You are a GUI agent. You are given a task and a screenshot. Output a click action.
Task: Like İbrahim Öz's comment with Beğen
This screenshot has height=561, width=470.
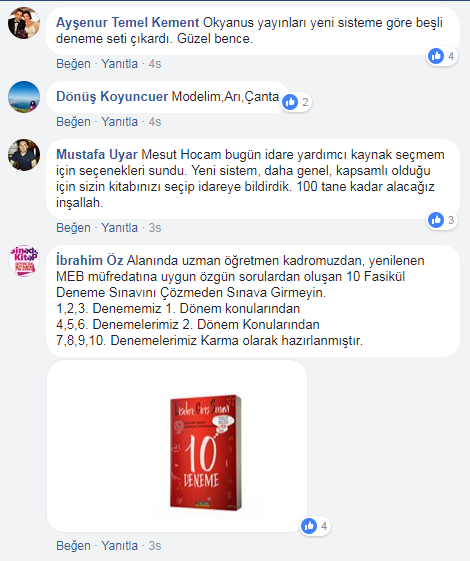[73, 546]
